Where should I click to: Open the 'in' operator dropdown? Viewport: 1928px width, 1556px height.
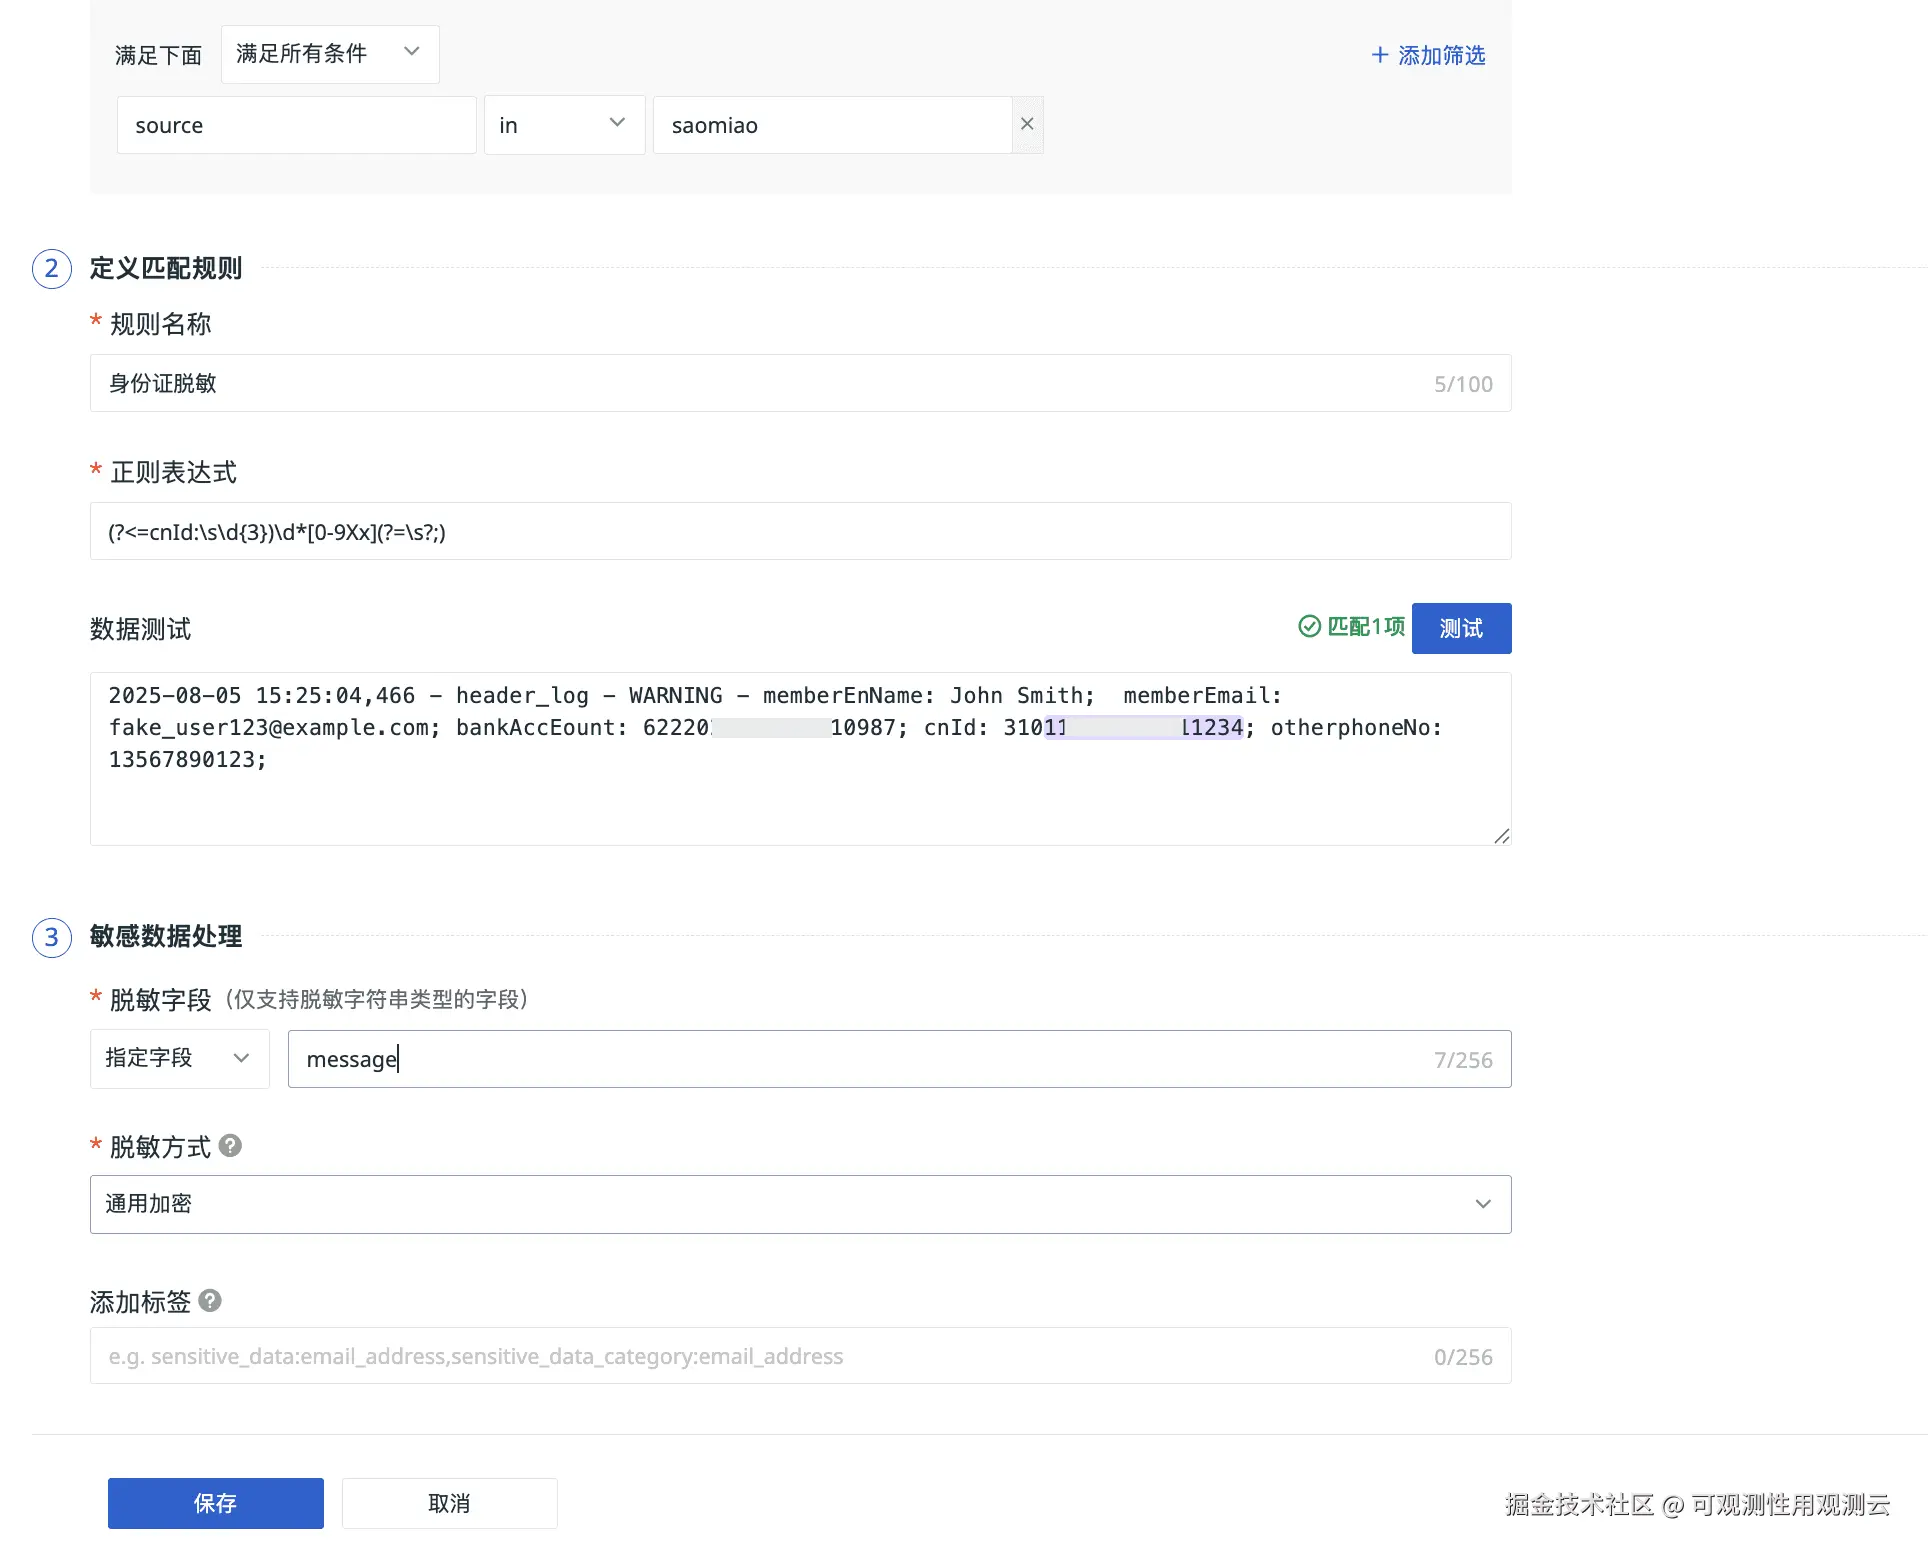(564, 125)
